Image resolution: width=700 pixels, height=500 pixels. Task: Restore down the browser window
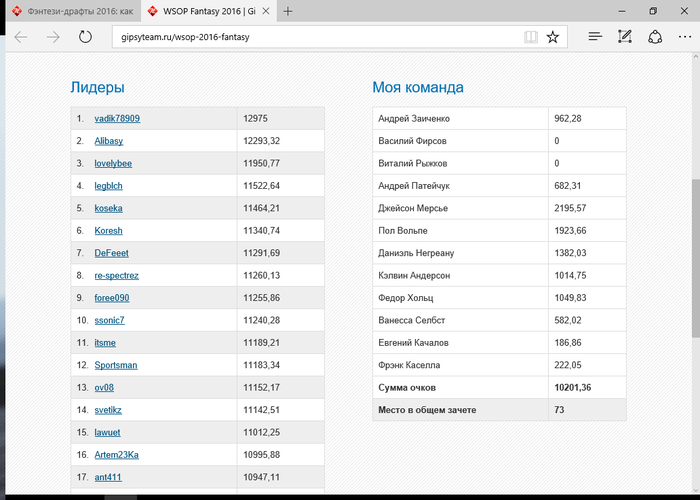653,11
